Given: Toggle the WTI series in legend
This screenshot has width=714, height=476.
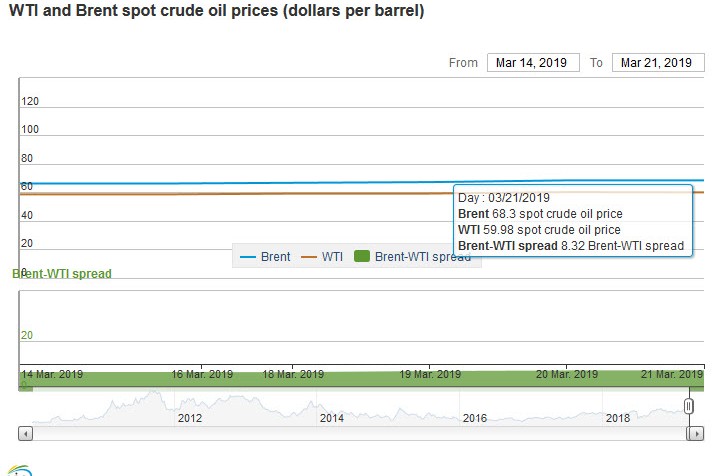Looking at the screenshot, I should click(x=322, y=256).
